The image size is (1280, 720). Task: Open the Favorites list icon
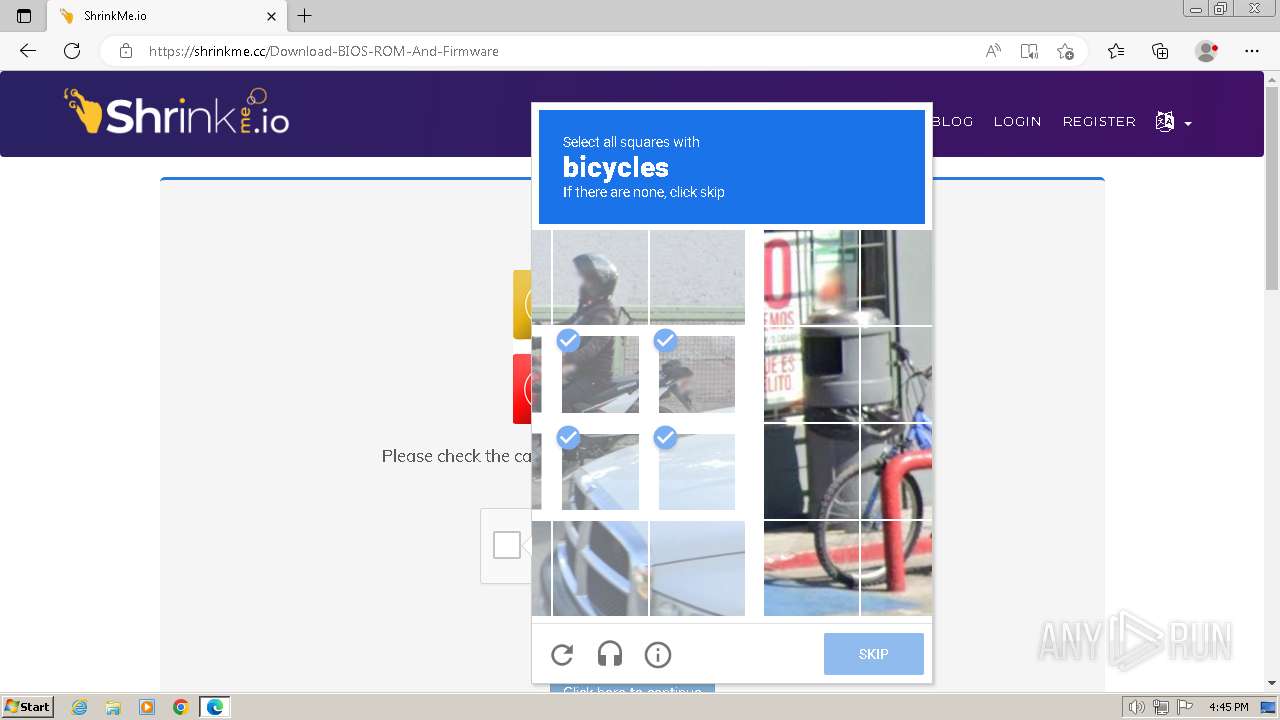[x=1116, y=51]
